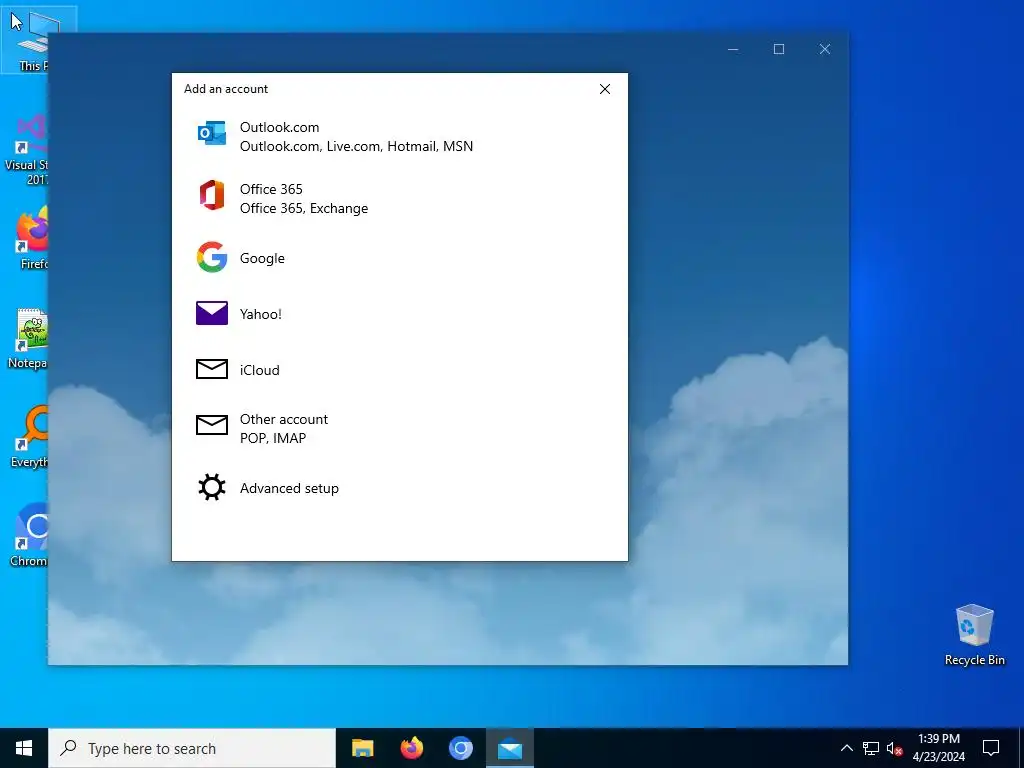This screenshot has height=768, width=1024.
Task: Click the muted volume tray icon
Action: click(894, 748)
